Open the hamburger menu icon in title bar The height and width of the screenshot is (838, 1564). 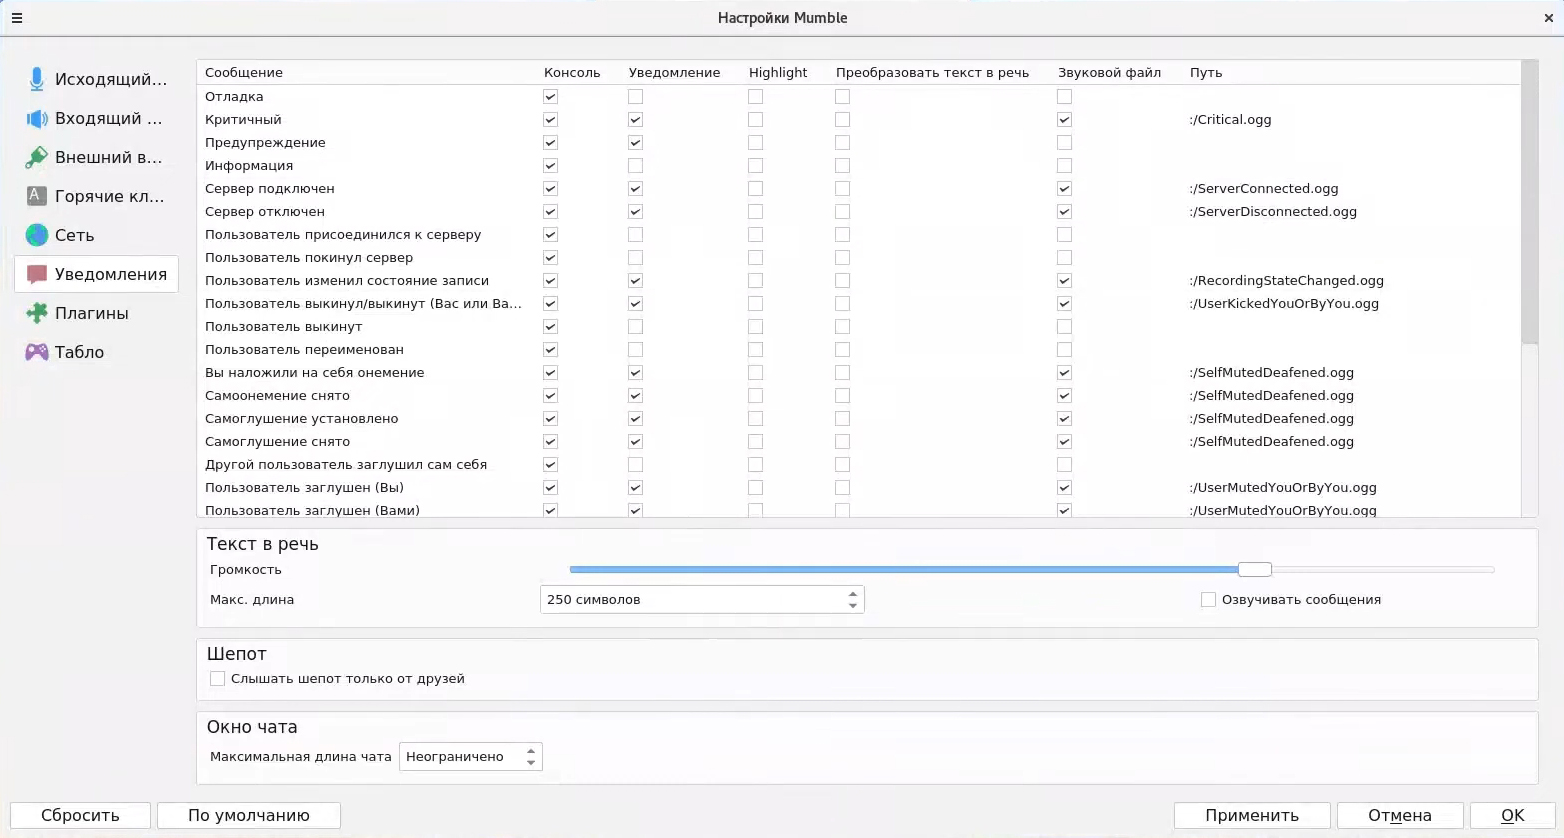click(x=17, y=18)
